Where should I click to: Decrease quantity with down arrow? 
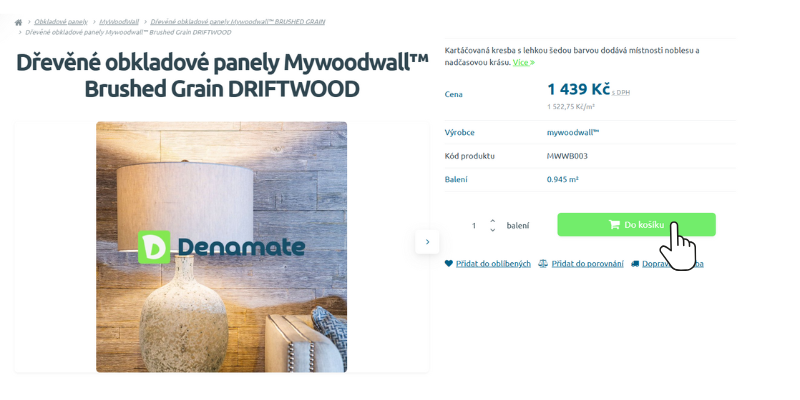(x=492, y=230)
